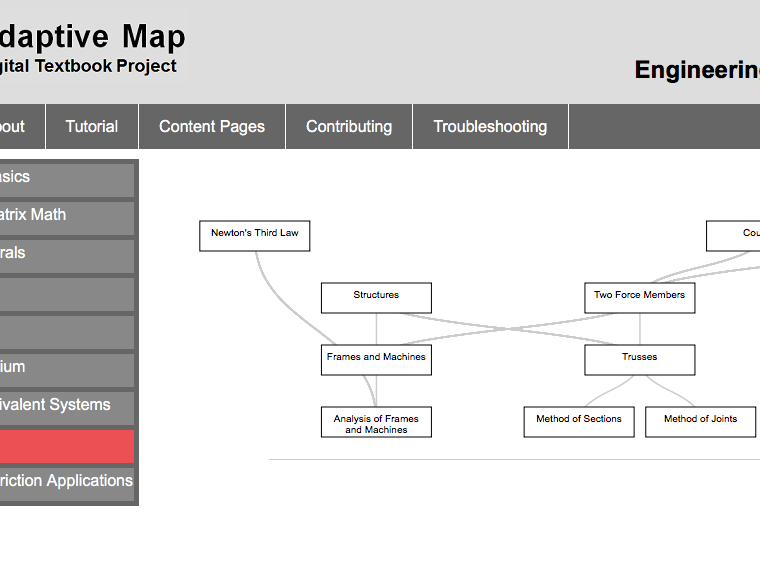The image size is (760, 570).
Task: Open the partially visible About menu item
Action: pos(22,127)
